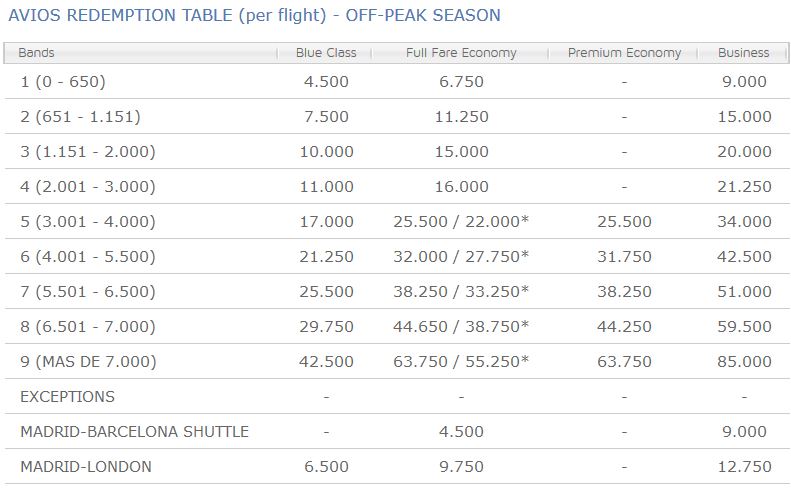Click the Business column header
The height and width of the screenshot is (491, 791).
coord(743,53)
